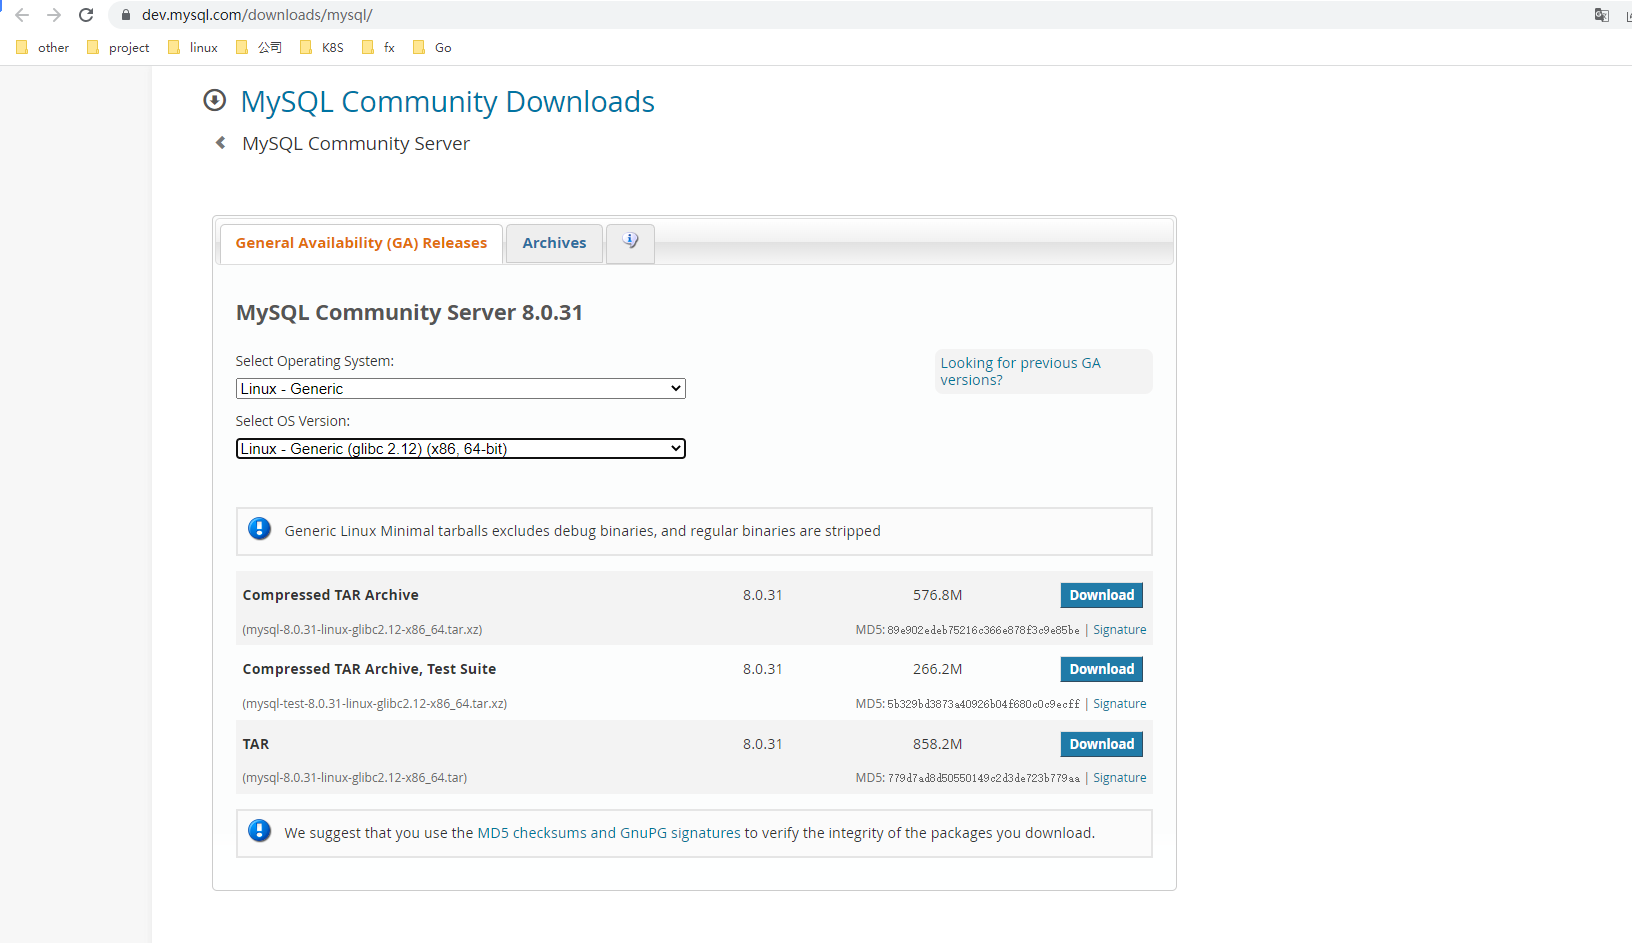Download the 858.2M TAR package
1632x943 pixels.
point(1101,744)
